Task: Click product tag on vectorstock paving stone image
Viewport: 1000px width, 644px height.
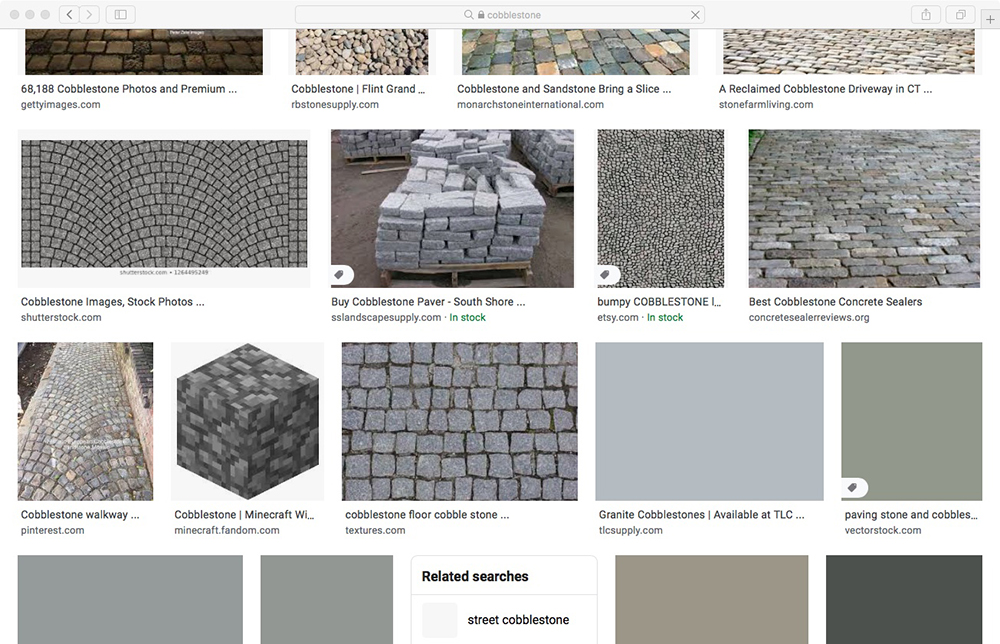Action: (853, 487)
